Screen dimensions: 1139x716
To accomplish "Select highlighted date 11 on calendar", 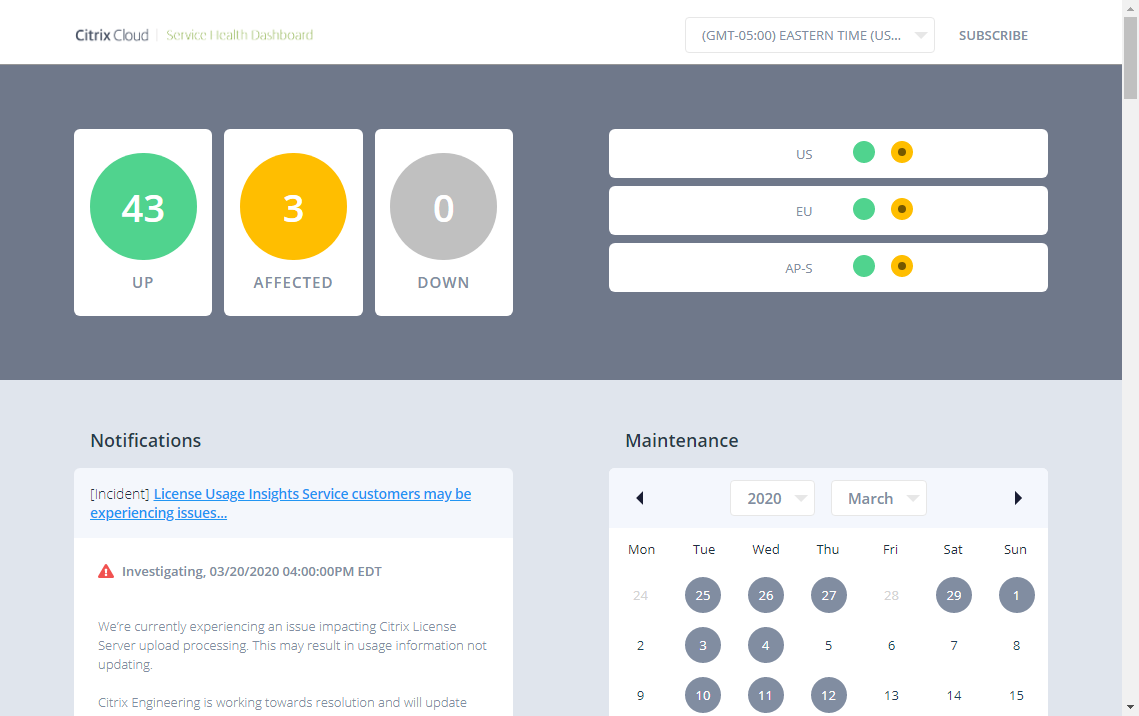I will point(766,695).
